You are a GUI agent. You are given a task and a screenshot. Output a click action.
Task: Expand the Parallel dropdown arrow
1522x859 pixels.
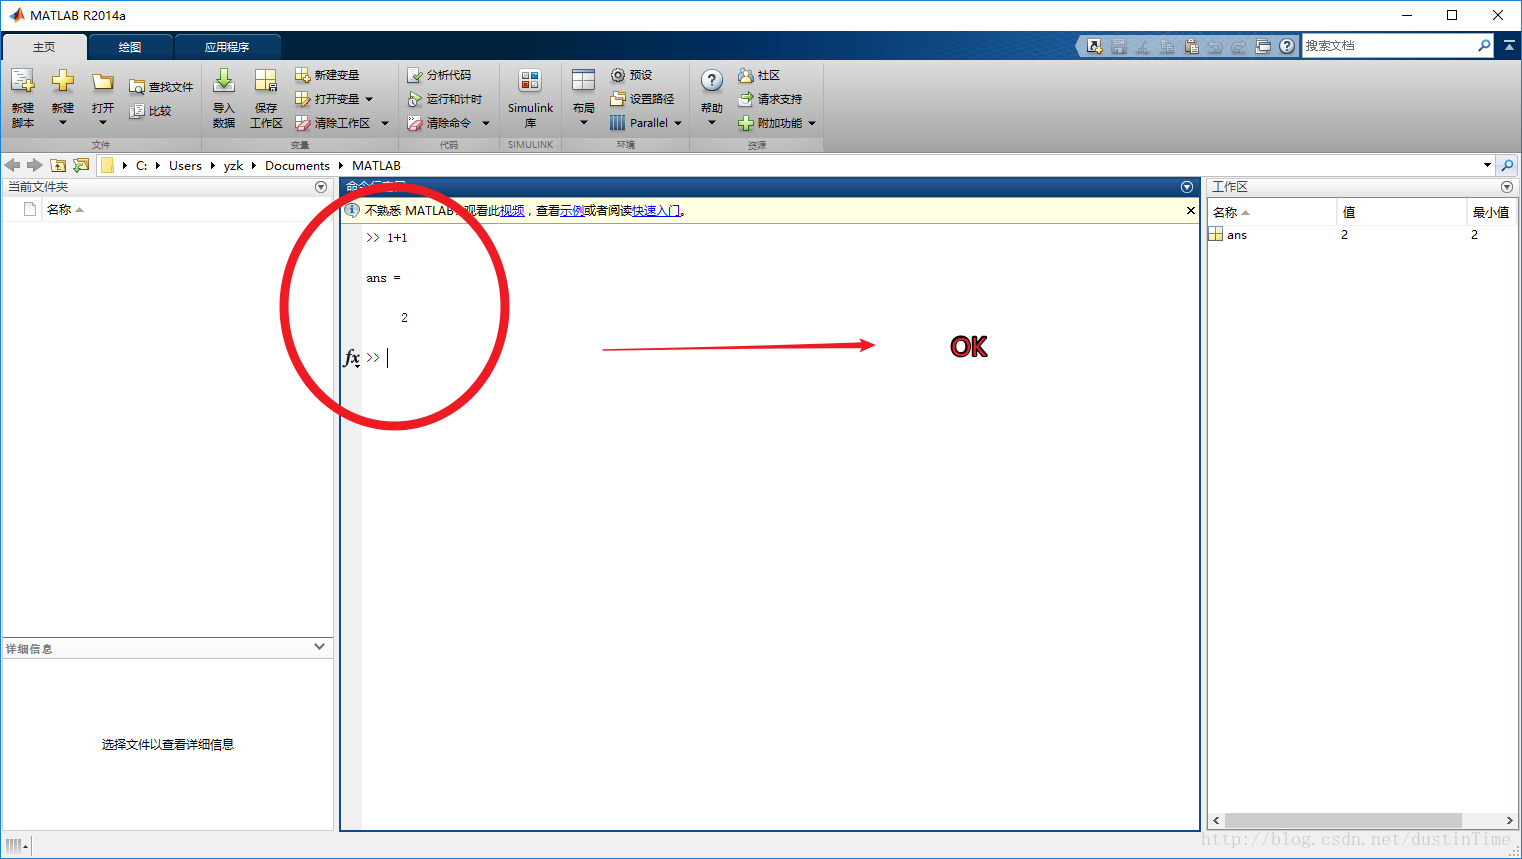pos(678,123)
